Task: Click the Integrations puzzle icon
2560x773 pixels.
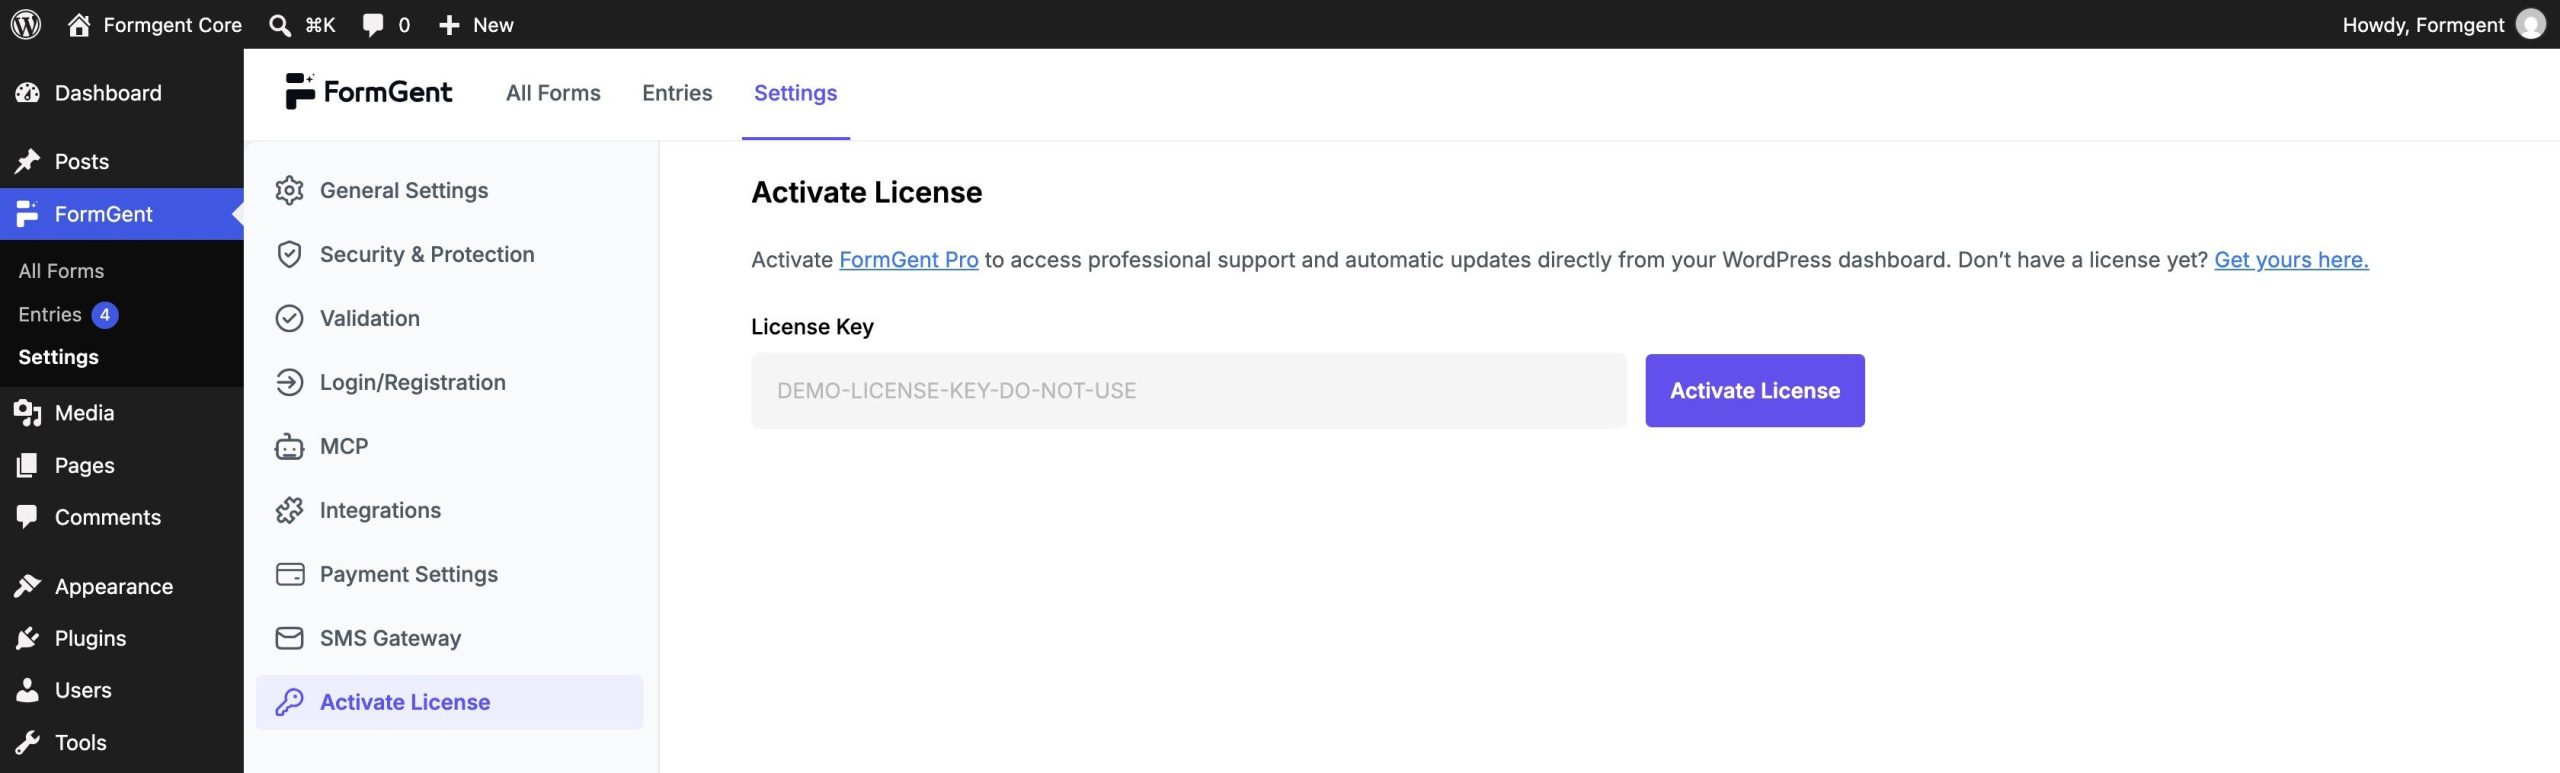Action: (289, 510)
